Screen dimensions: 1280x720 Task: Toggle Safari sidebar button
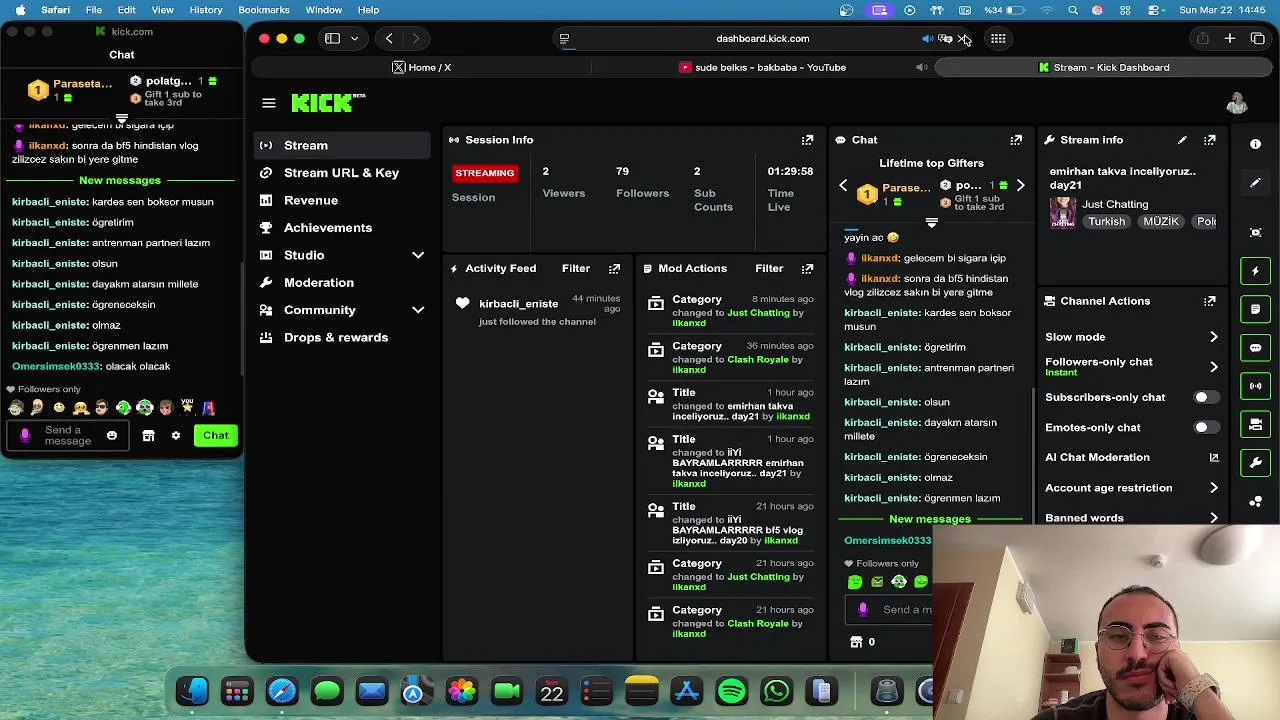click(x=332, y=39)
